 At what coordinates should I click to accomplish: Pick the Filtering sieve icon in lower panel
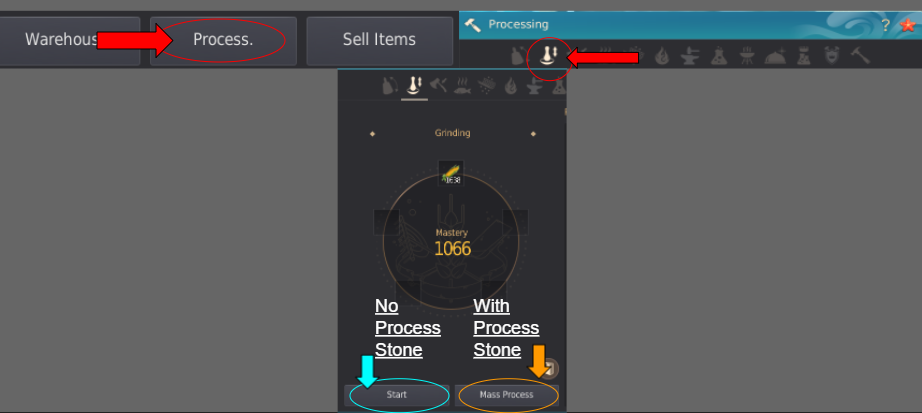[486, 86]
